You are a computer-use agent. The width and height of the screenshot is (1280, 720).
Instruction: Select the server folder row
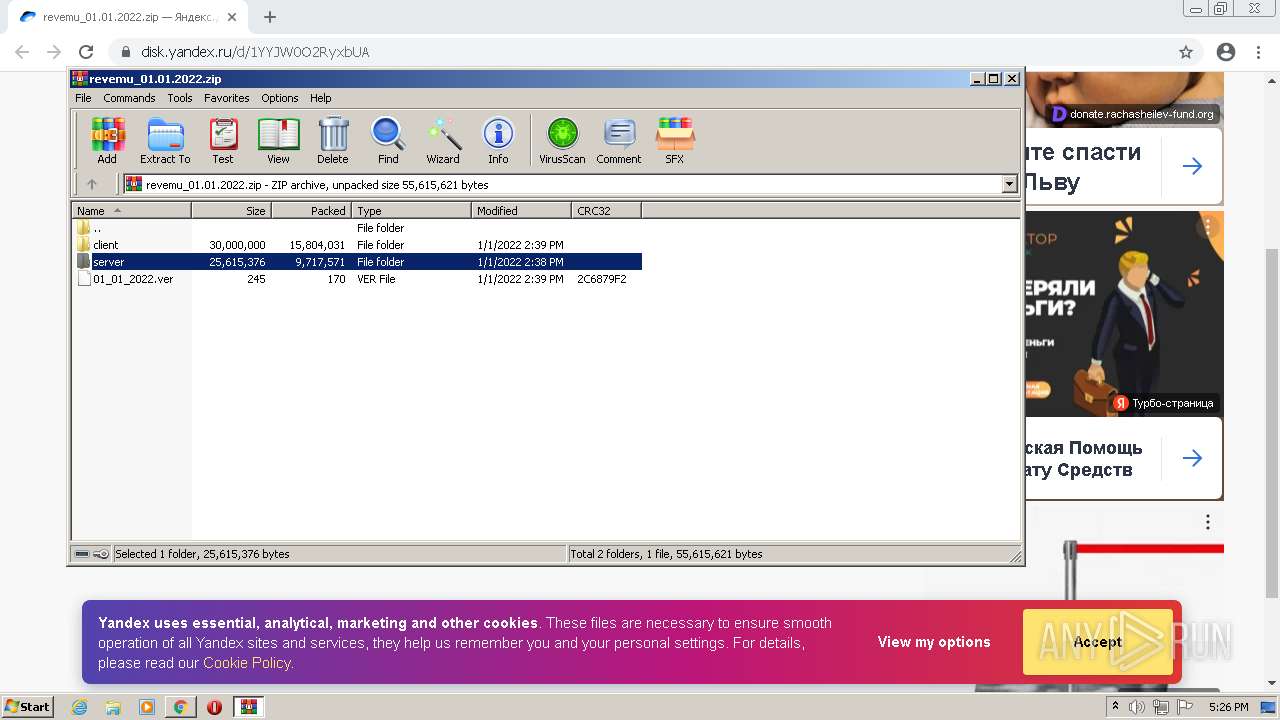(x=357, y=262)
